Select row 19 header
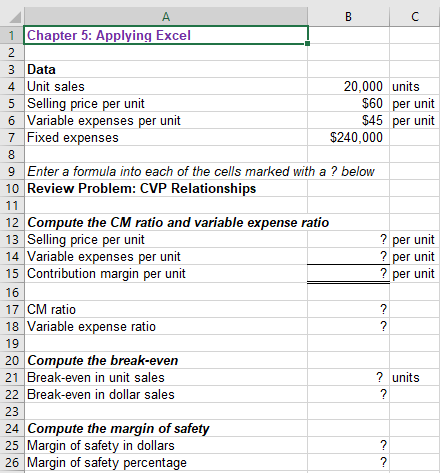The height and width of the screenshot is (473, 440). coord(12,343)
